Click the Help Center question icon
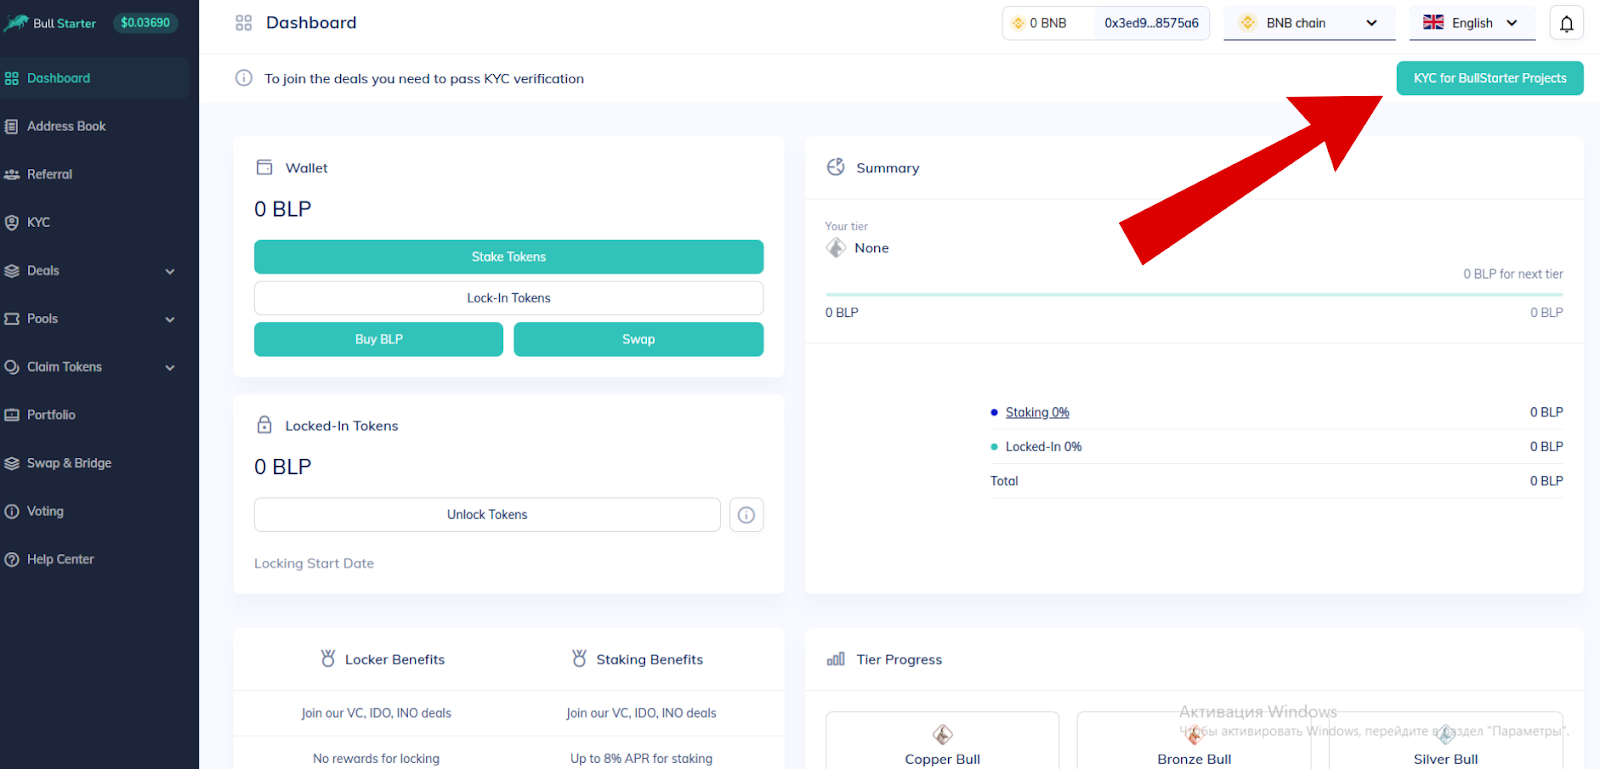This screenshot has height=769, width=1600. [x=12, y=560]
